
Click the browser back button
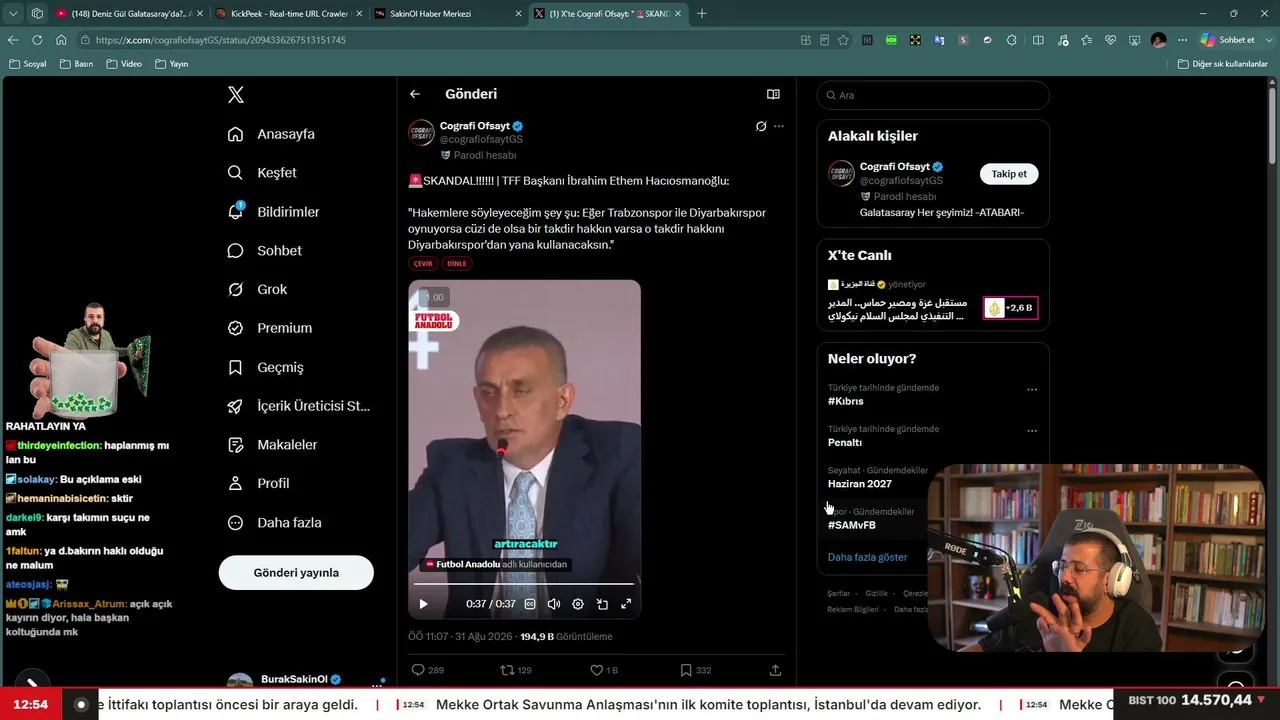[13, 40]
